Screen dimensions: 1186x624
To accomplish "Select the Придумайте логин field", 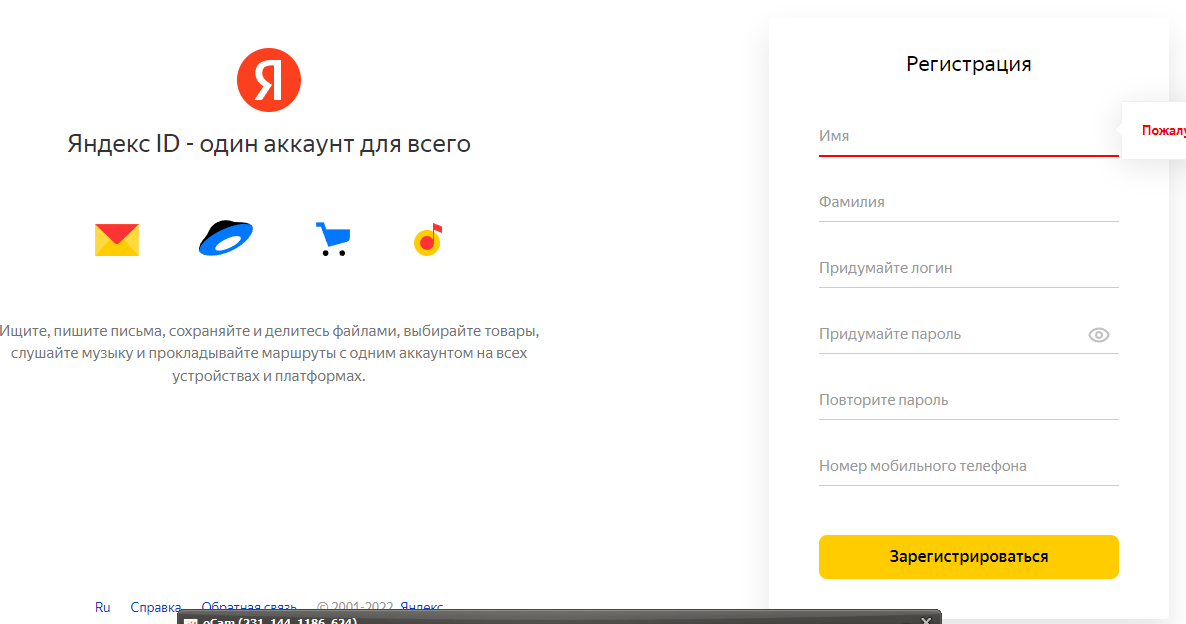I will click(968, 269).
